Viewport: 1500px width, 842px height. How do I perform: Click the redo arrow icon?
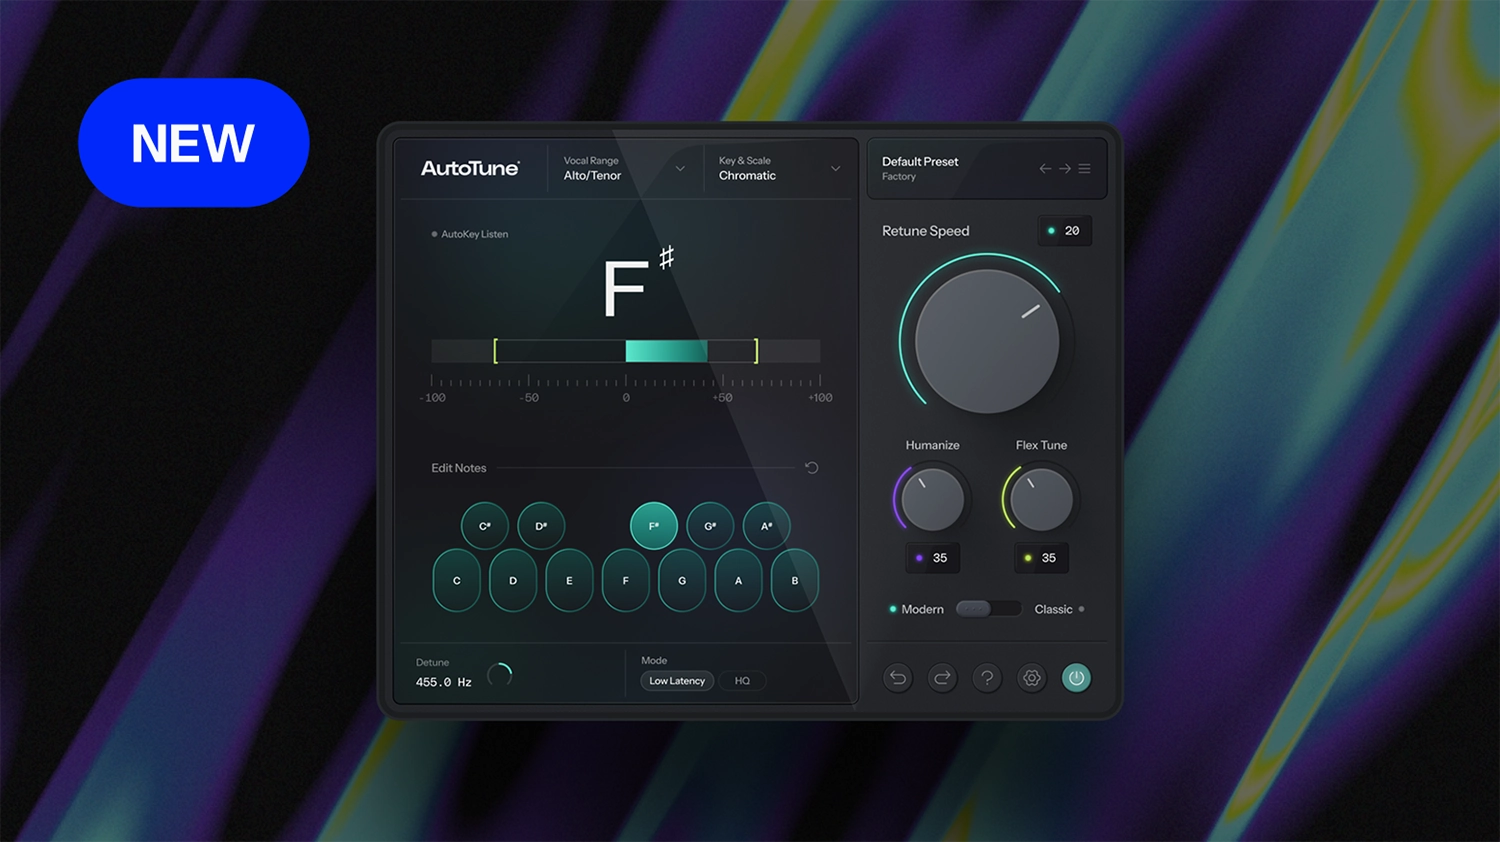coord(942,677)
